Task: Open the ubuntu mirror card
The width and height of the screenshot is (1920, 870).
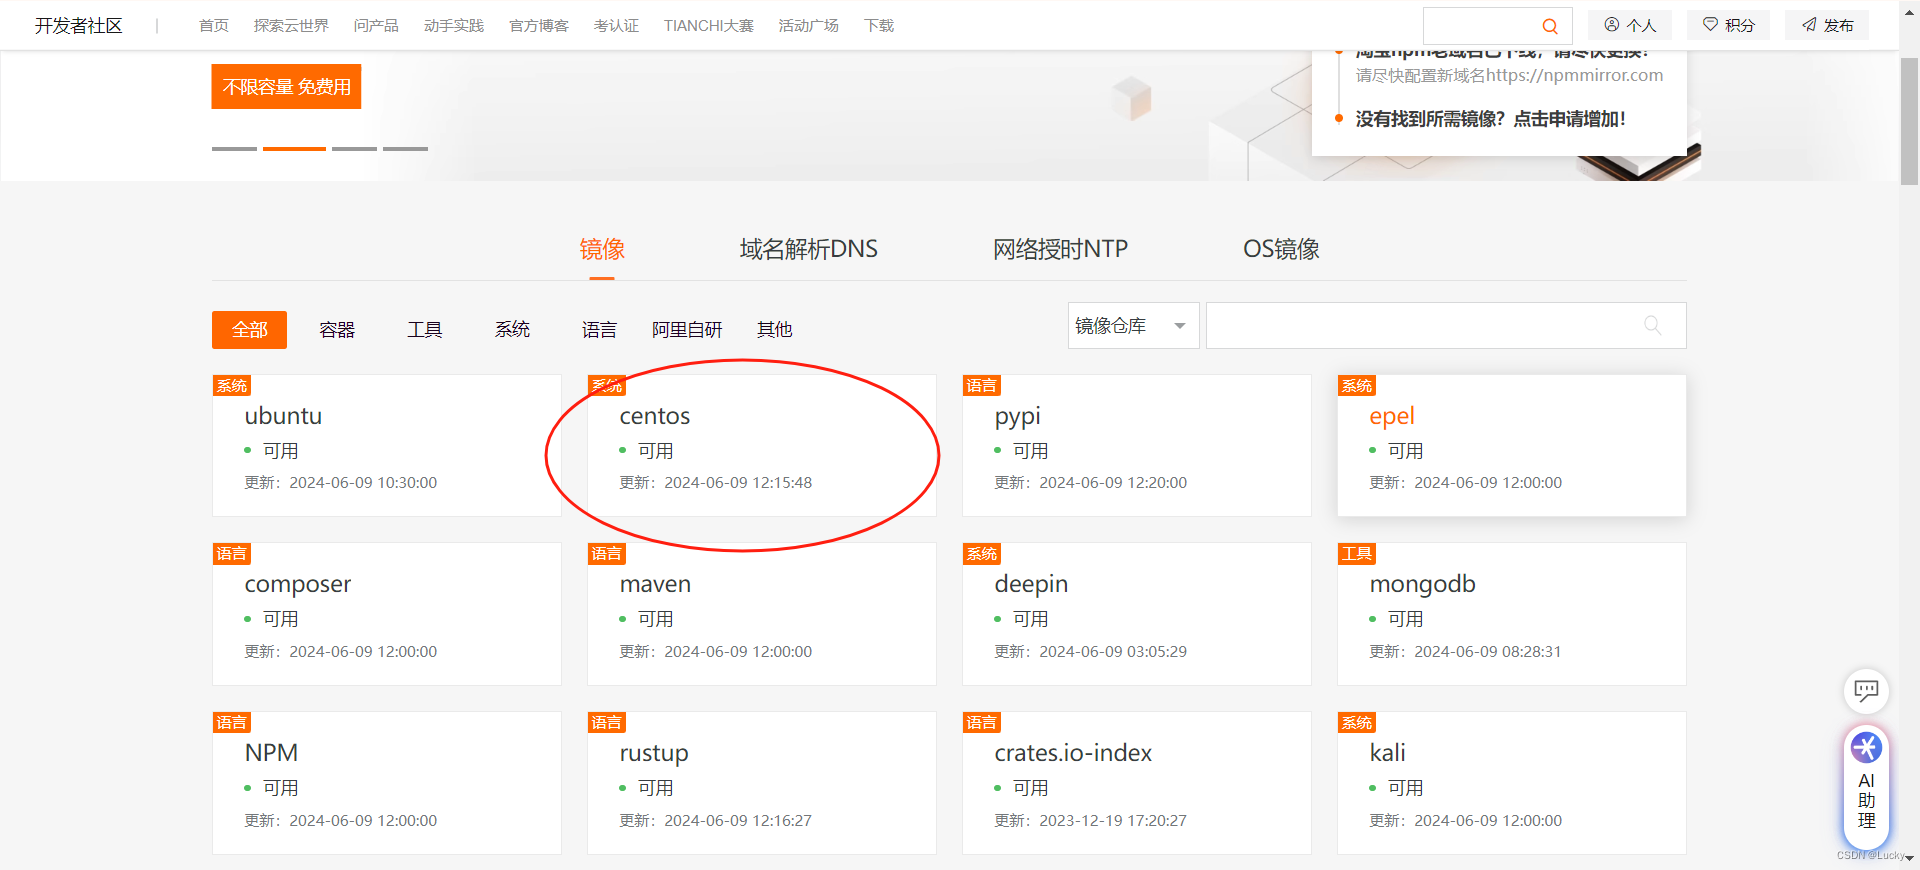Action: pyautogui.click(x=283, y=416)
